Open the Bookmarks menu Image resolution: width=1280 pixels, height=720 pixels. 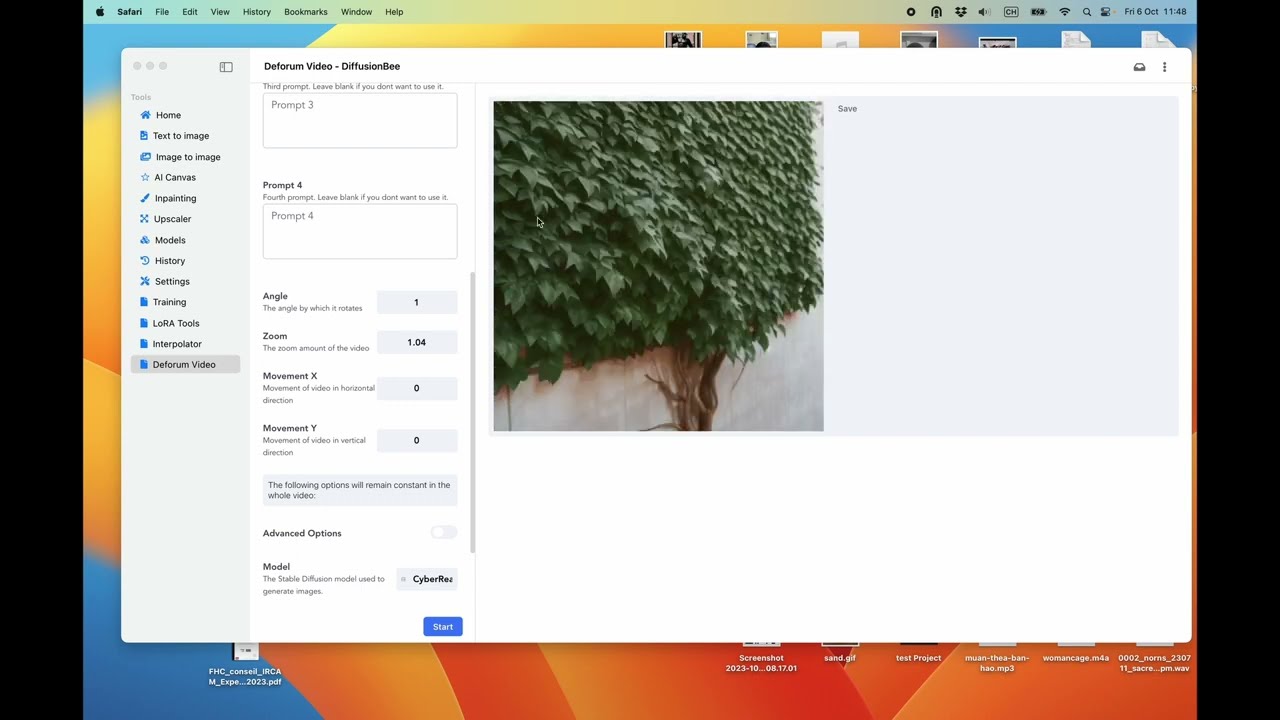click(306, 12)
